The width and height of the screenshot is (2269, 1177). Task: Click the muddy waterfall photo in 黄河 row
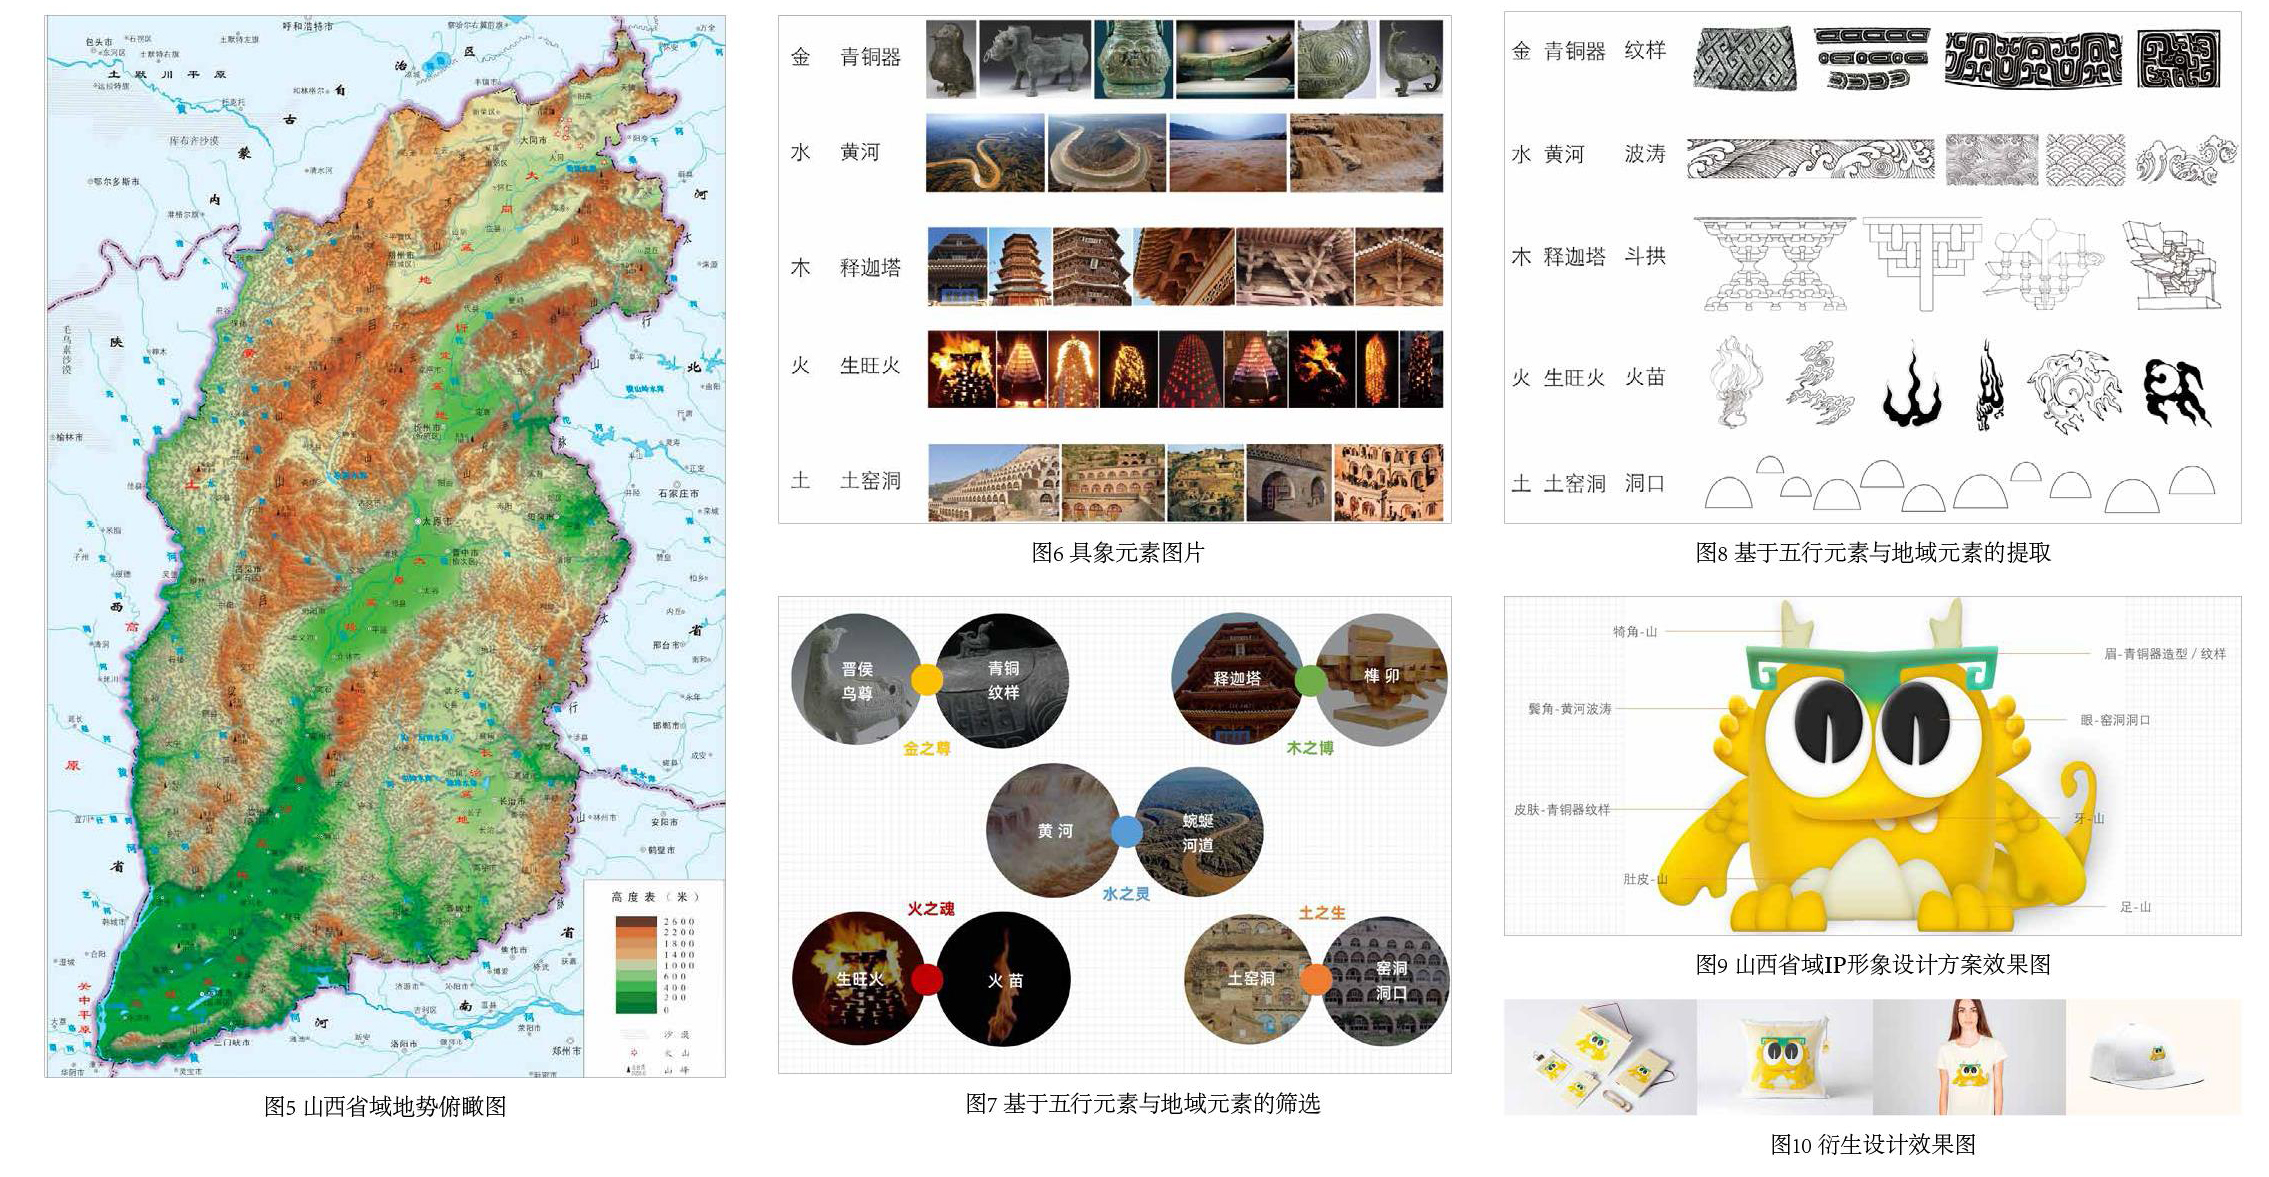1366,153
